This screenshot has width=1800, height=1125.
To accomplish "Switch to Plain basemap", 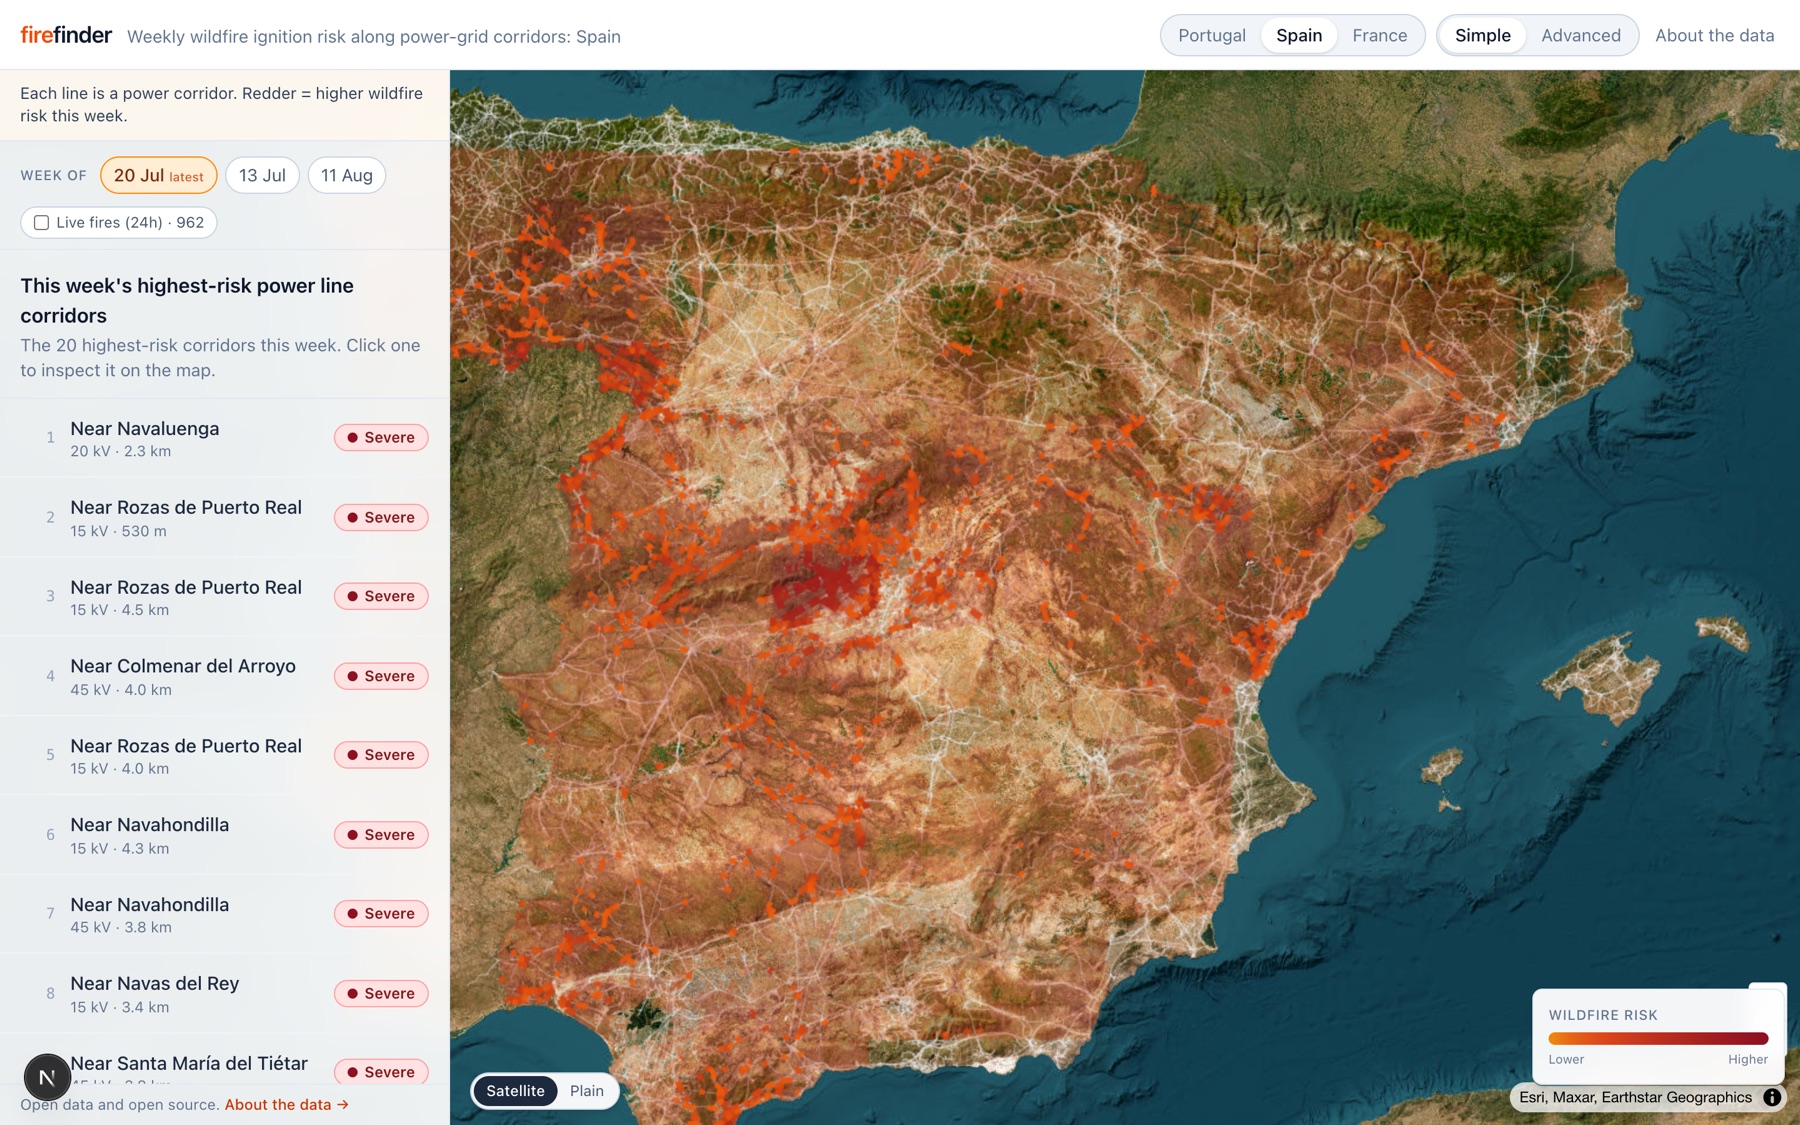I will point(587,1091).
